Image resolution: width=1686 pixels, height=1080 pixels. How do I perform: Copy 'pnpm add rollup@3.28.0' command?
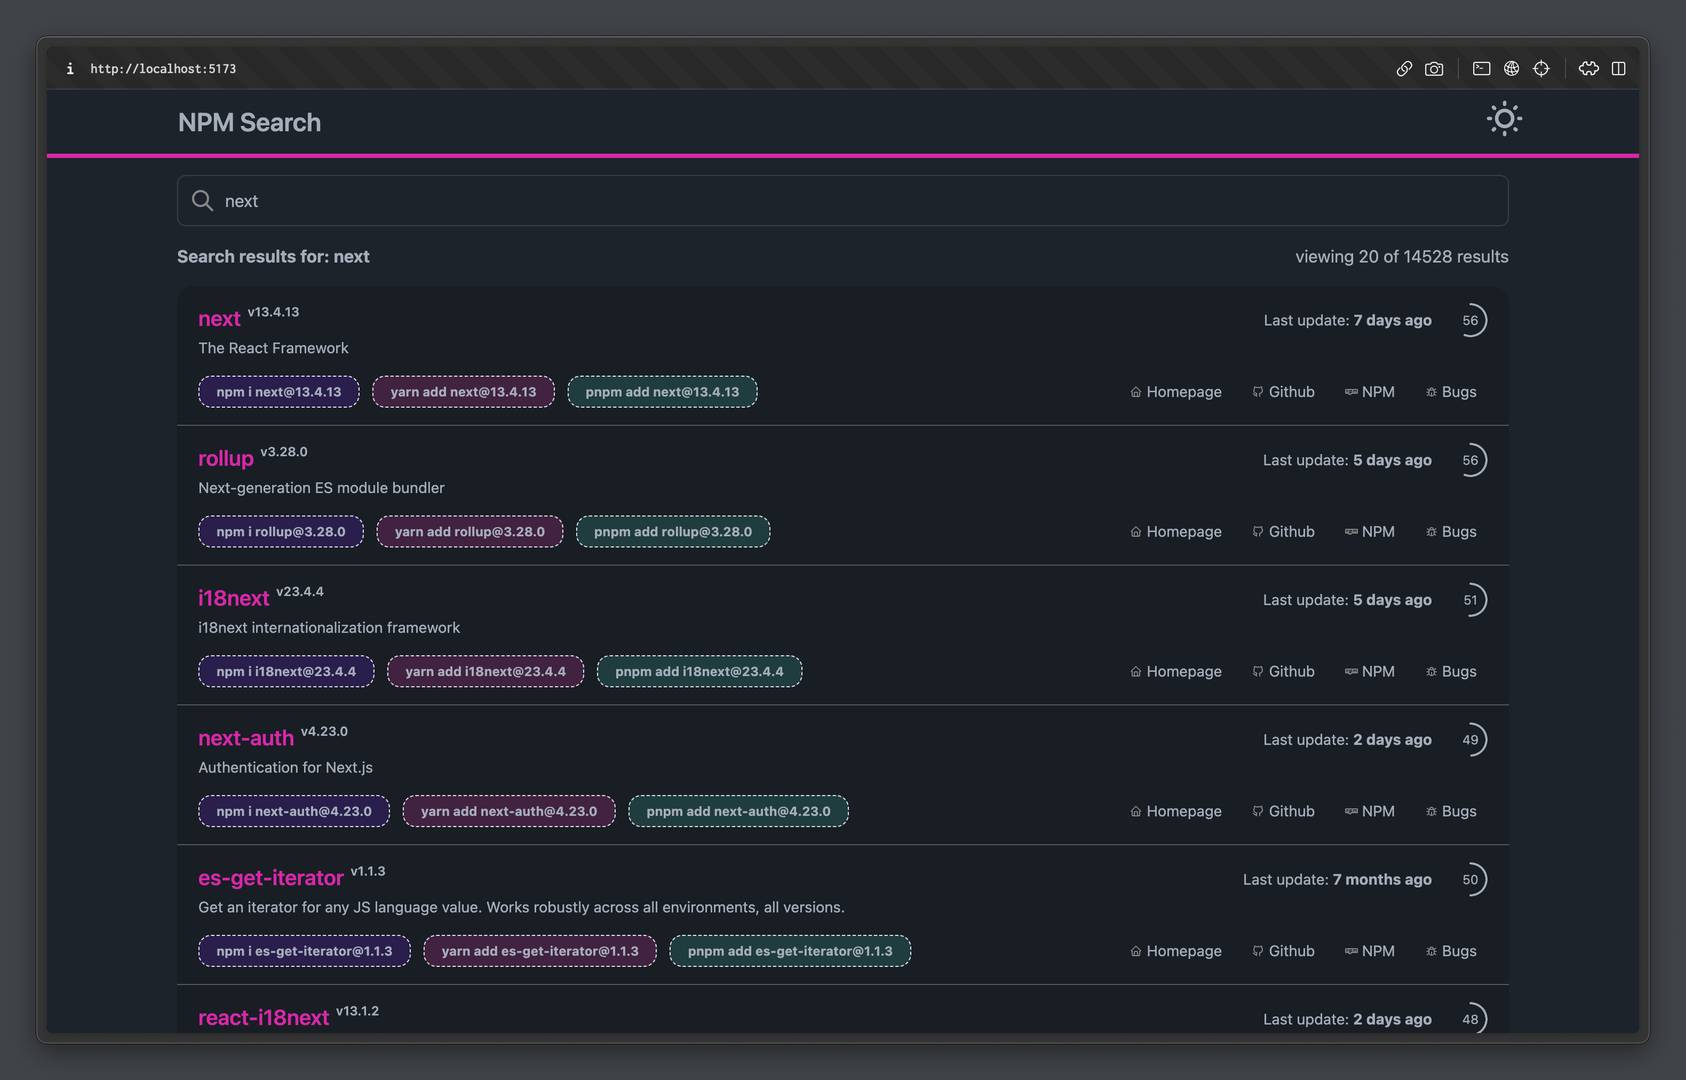[673, 532]
